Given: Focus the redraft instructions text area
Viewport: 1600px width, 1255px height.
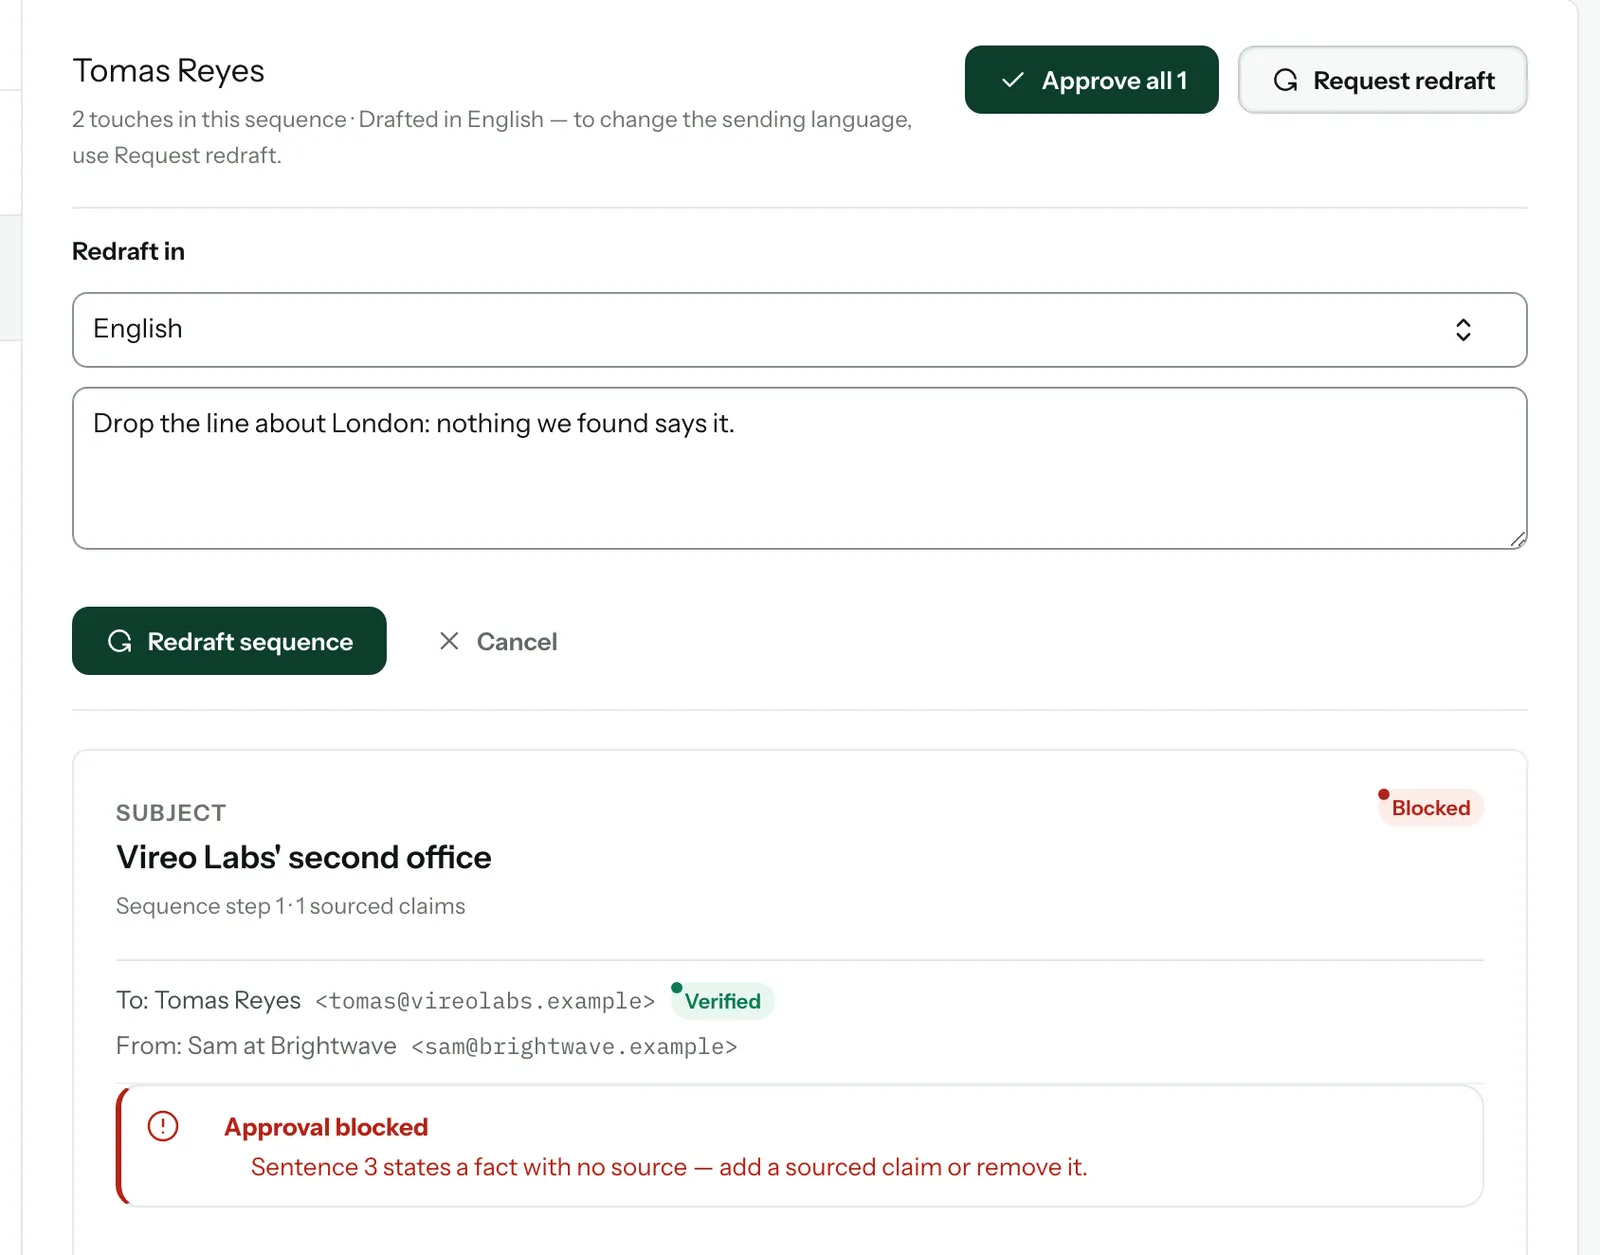Looking at the screenshot, I should tap(799, 468).
